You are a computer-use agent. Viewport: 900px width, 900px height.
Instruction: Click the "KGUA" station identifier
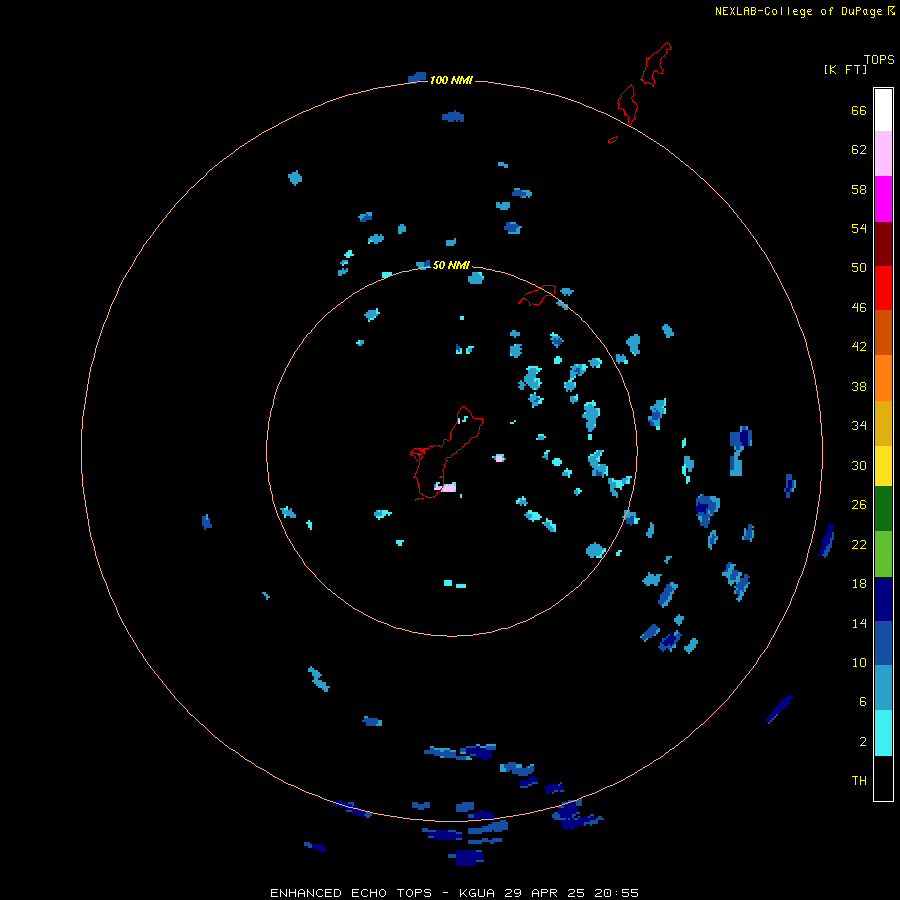coord(476,893)
